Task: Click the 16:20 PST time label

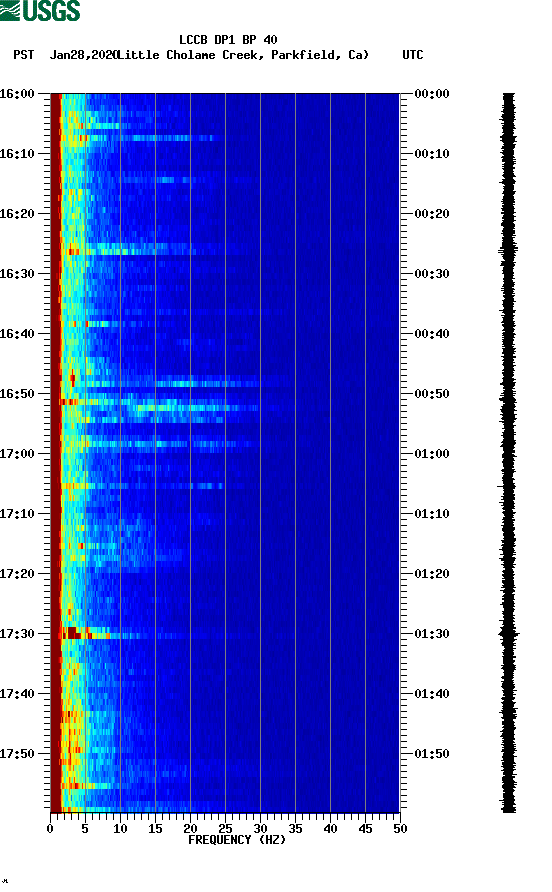Action: [17, 213]
